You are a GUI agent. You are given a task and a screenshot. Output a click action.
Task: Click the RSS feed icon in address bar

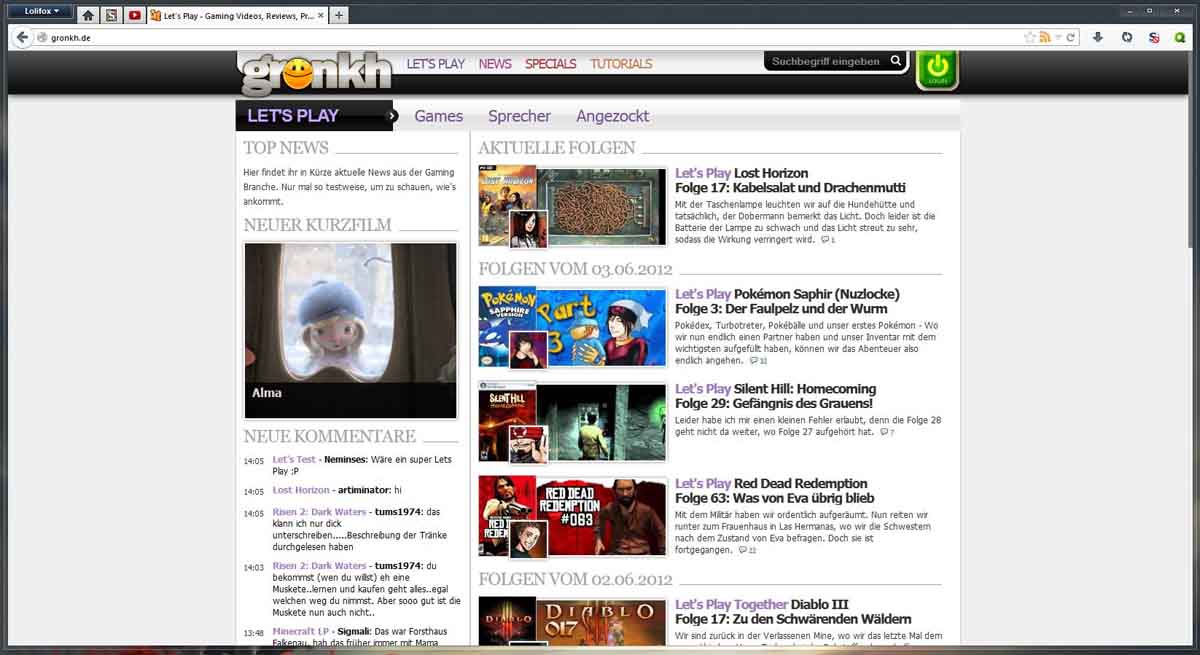pos(1045,37)
